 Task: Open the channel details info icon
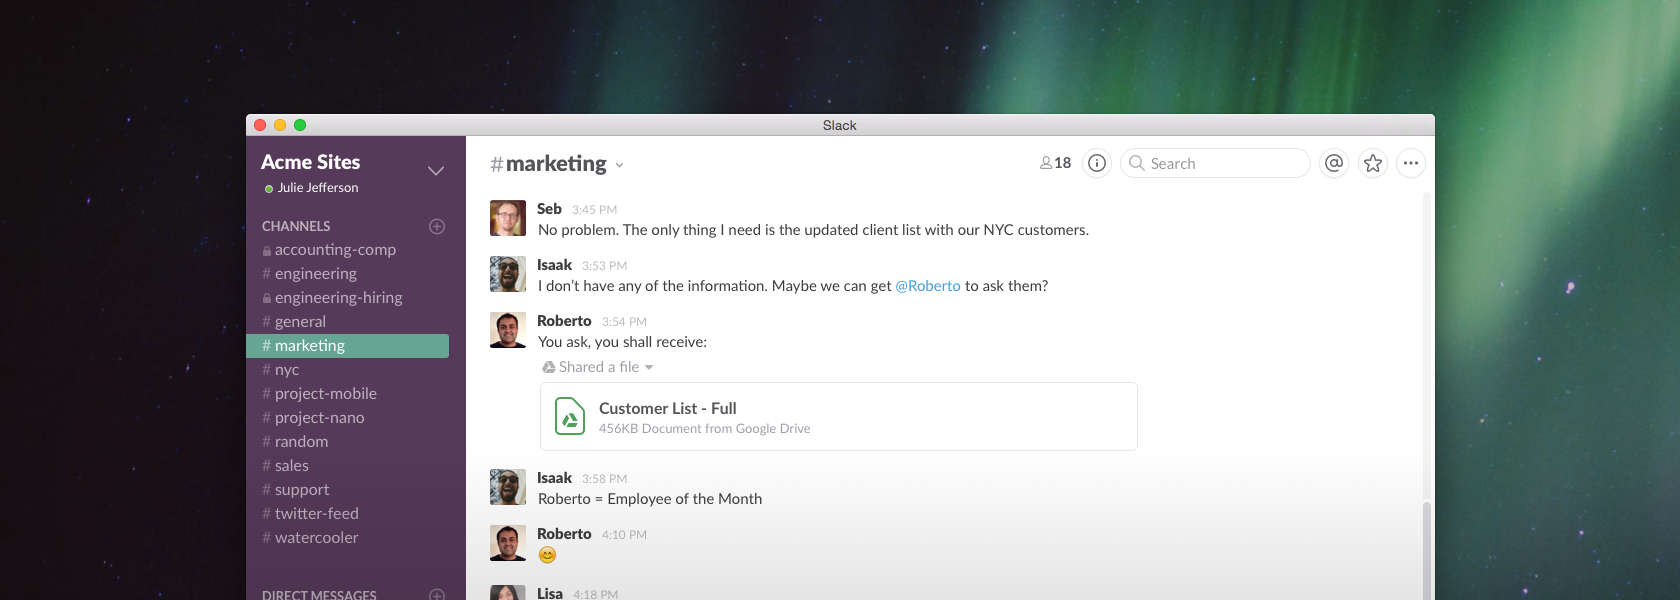point(1097,163)
